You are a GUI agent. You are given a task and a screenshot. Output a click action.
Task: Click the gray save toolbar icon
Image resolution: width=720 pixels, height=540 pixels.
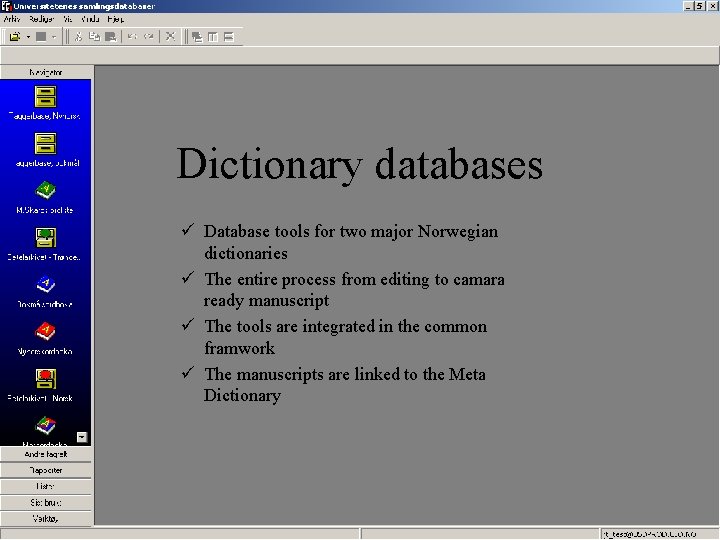41,37
